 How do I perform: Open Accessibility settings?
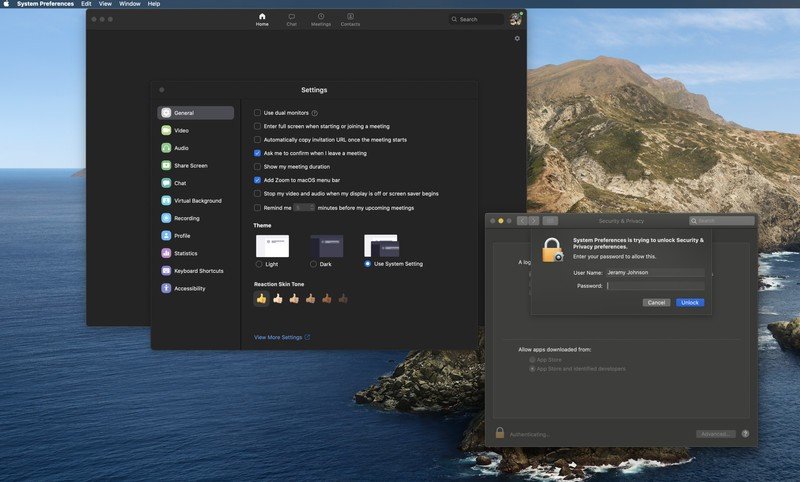pyautogui.click(x=189, y=289)
